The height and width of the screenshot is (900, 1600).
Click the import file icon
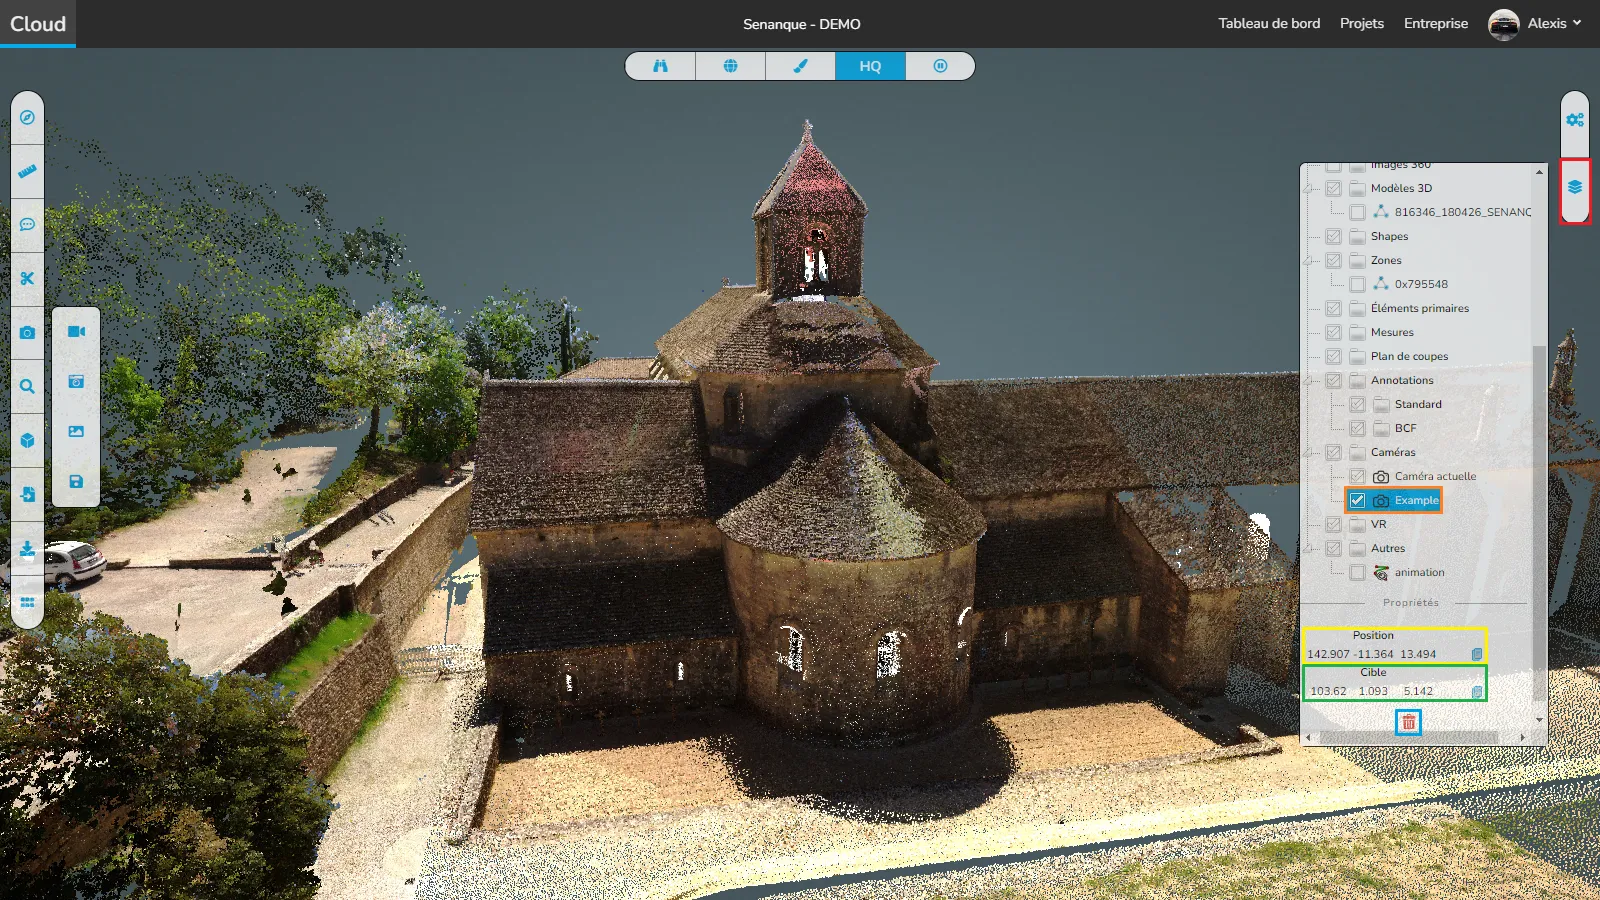[x=27, y=495]
